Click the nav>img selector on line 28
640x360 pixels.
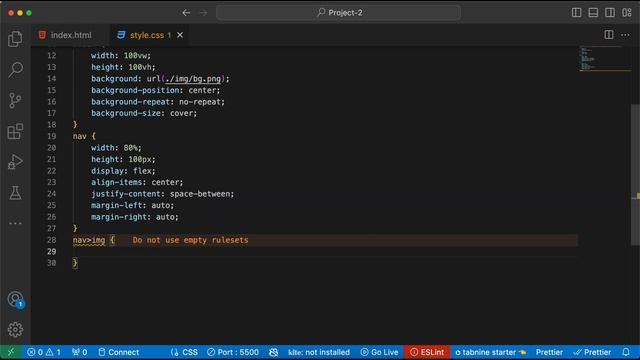89,240
